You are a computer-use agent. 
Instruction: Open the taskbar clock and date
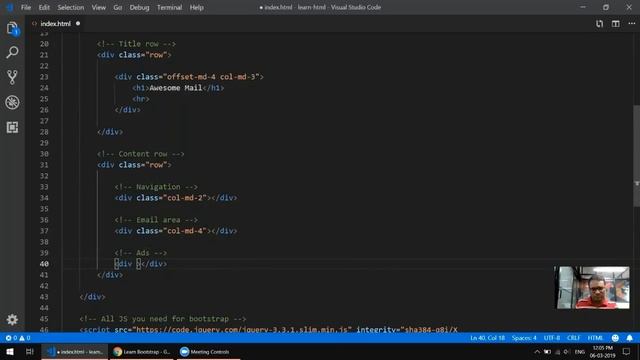tap(602, 351)
